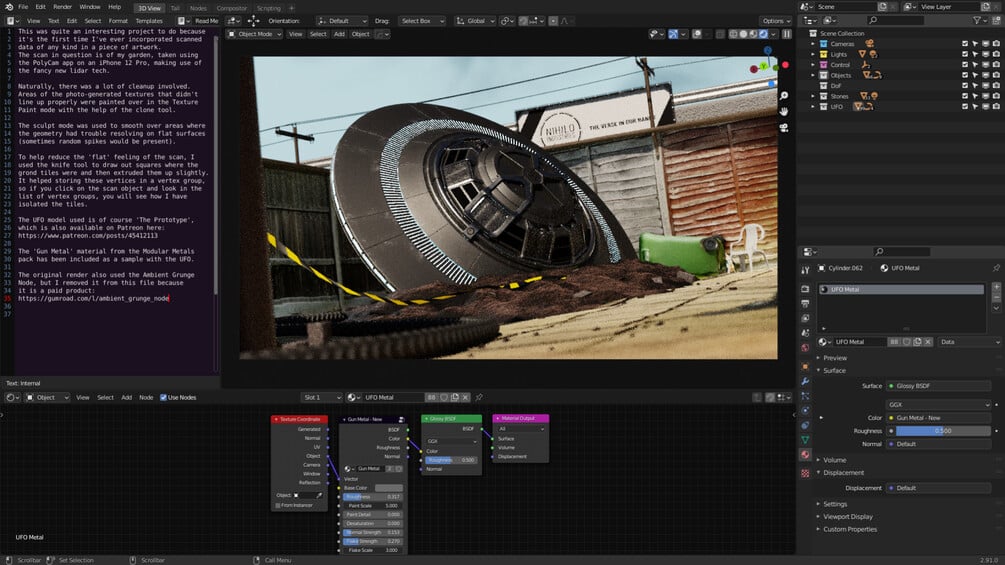The image size is (1005, 565).
Task: Open the Tool properties tab icon
Action: click(805, 270)
